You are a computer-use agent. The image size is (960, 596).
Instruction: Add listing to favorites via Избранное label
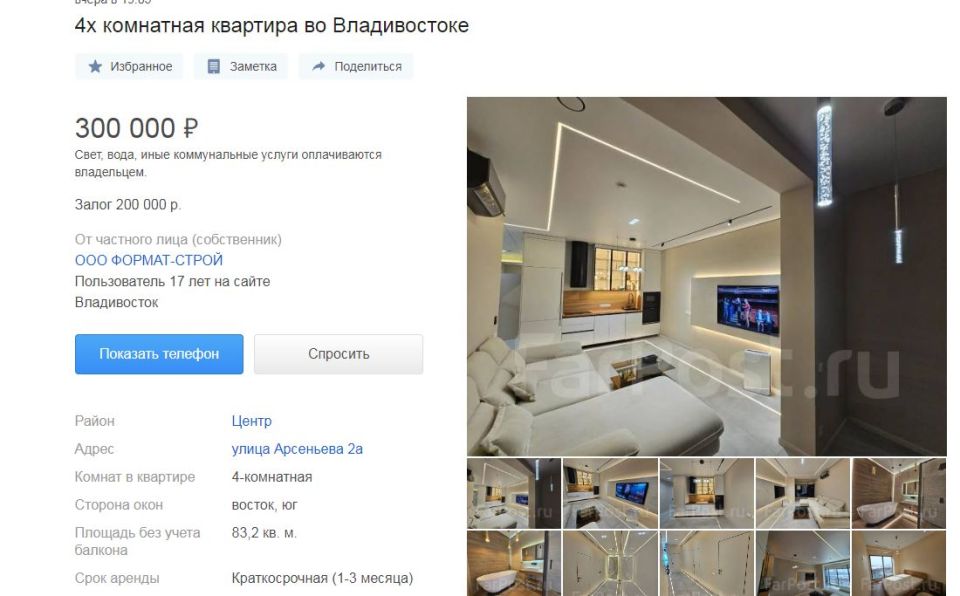(141, 66)
